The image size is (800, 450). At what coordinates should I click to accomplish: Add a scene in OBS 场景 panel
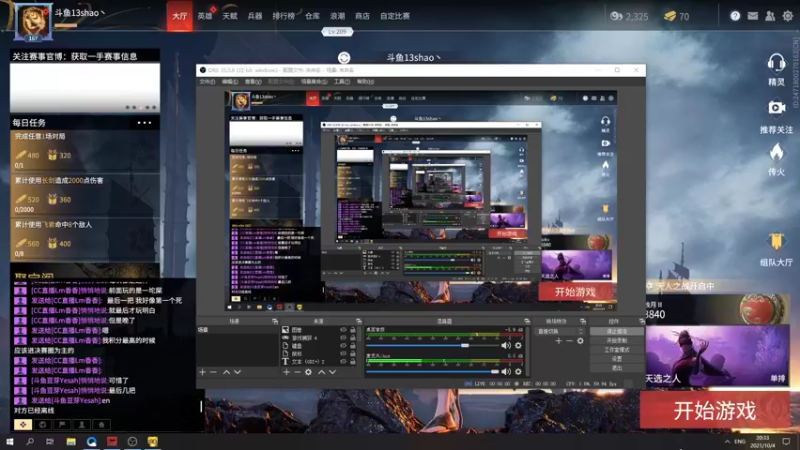[x=202, y=372]
